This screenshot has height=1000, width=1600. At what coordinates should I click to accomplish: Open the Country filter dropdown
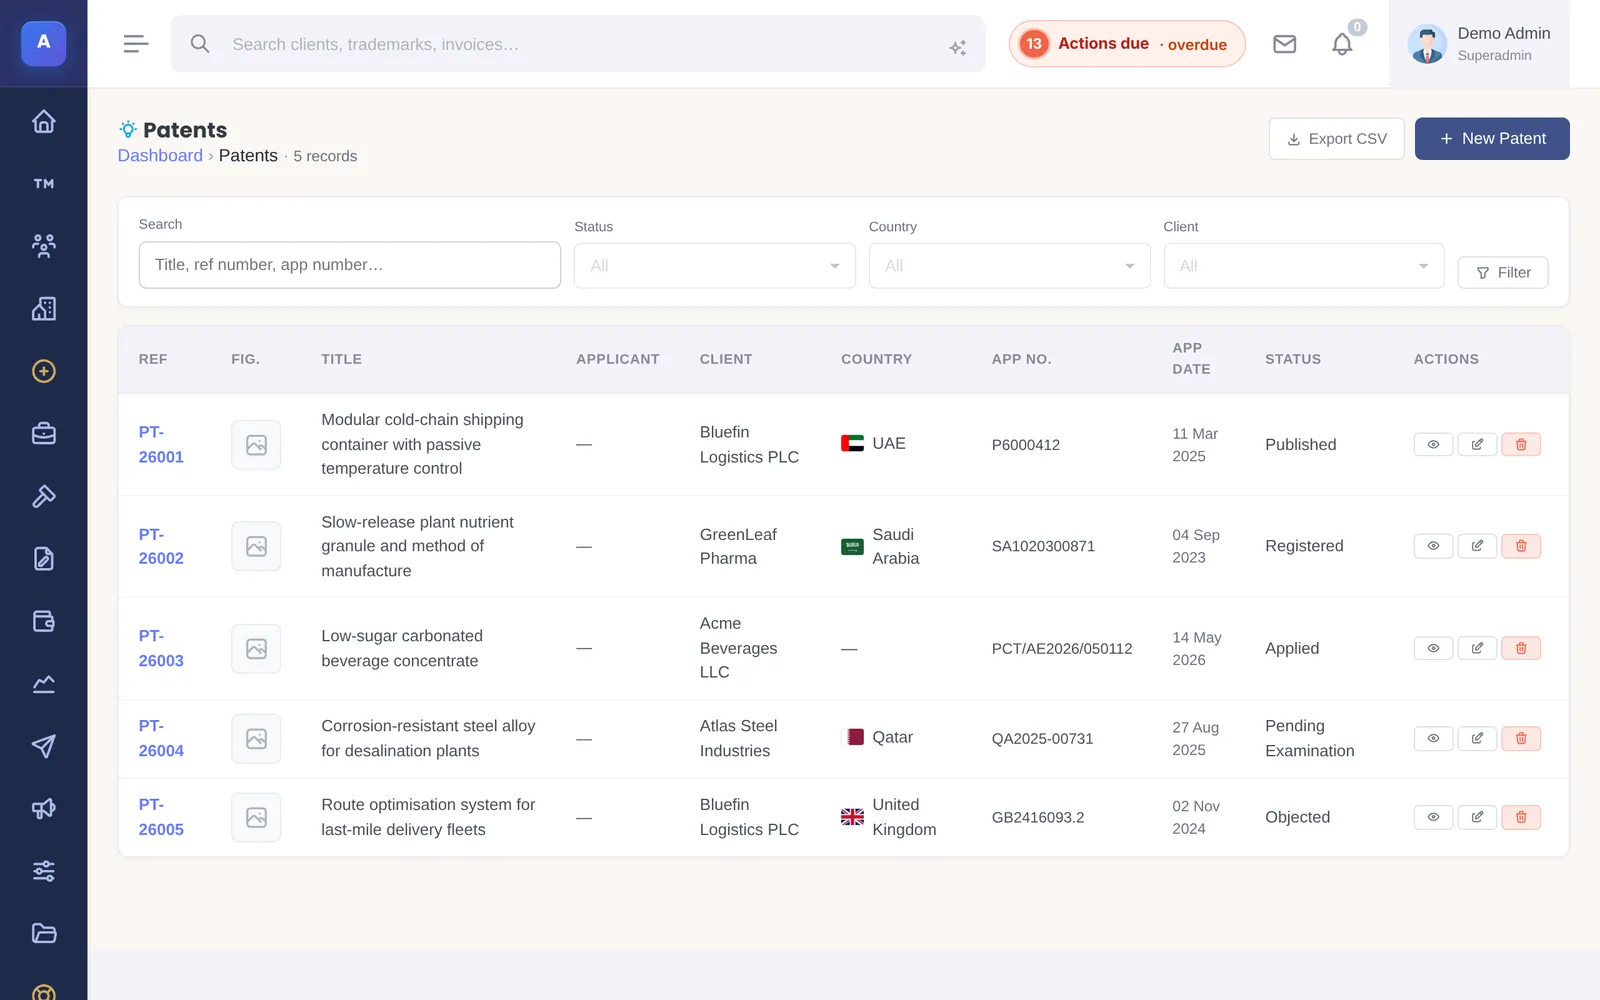click(x=1009, y=266)
